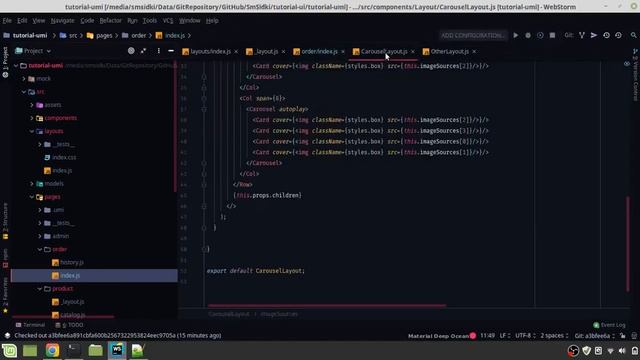Click network icon in system tray

pyautogui.click(x=611, y=351)
